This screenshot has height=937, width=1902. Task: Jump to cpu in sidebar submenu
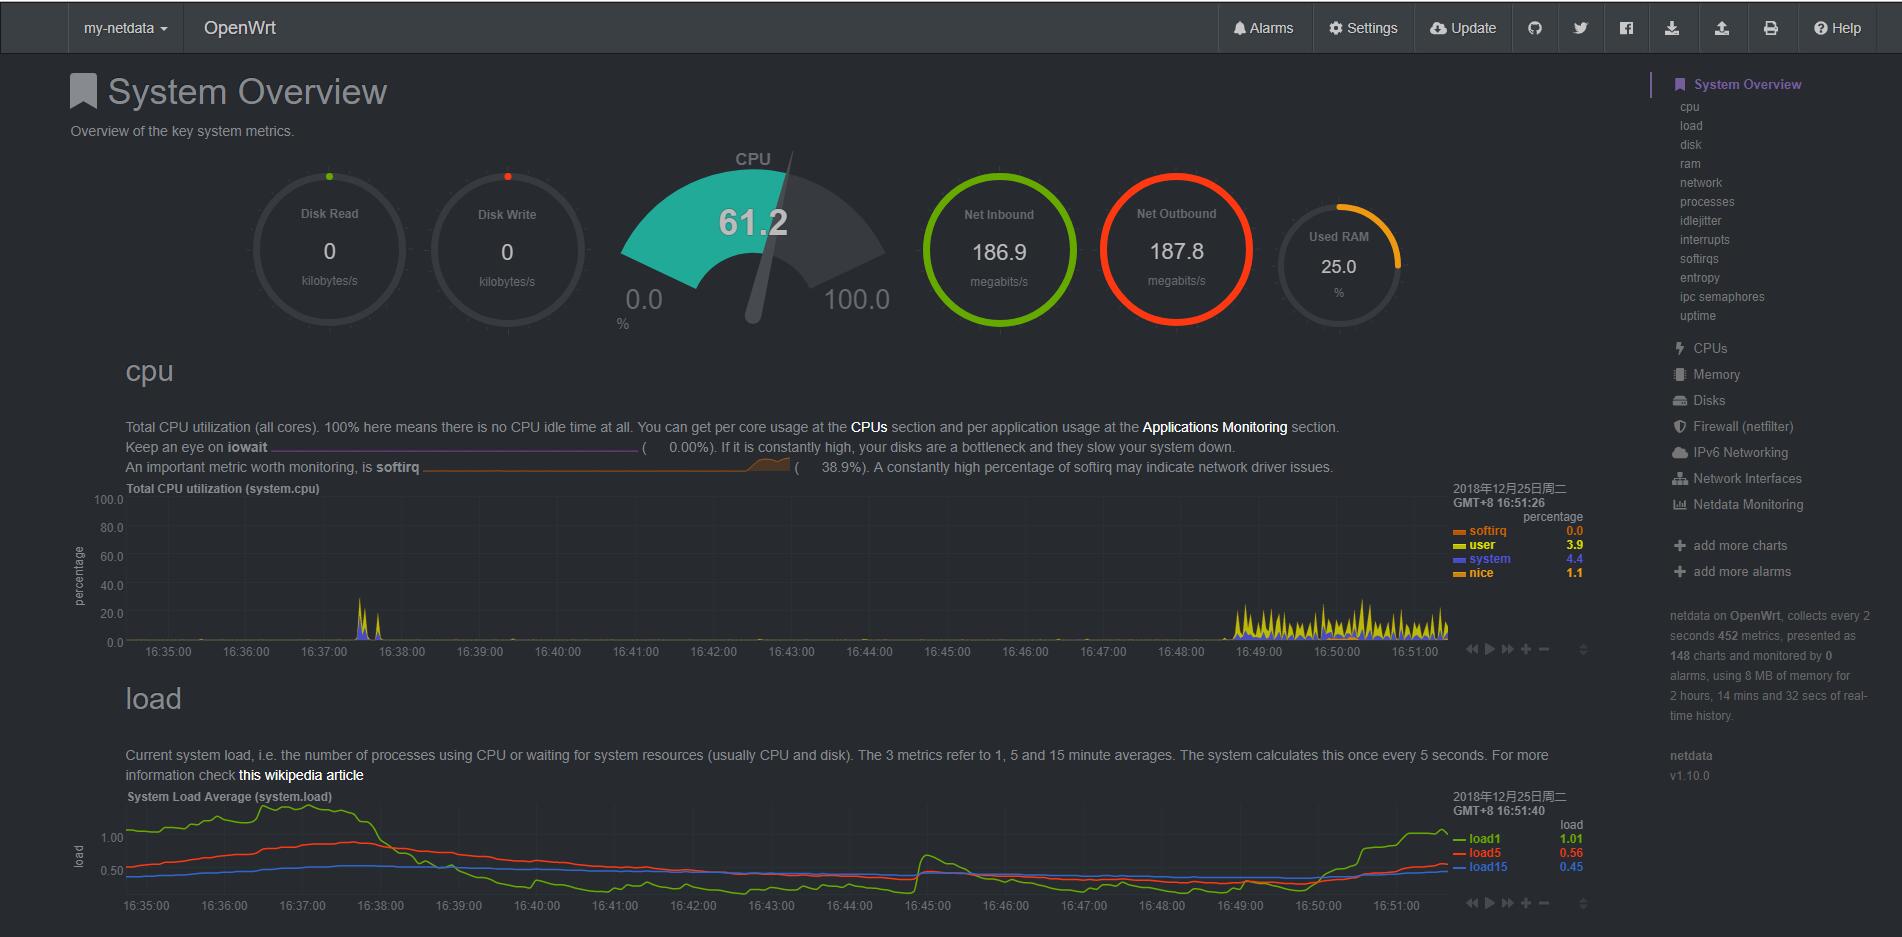[x=1689, y=107]
